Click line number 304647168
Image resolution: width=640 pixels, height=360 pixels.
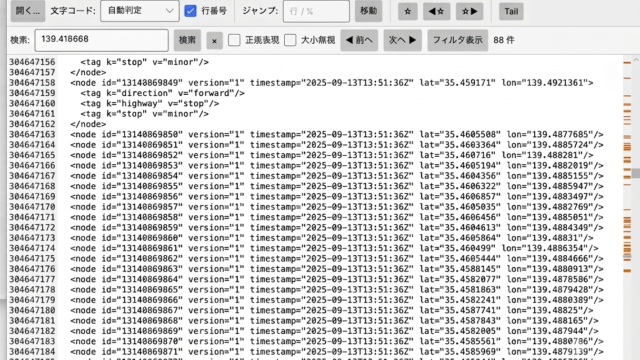click(x=32, y=186)
